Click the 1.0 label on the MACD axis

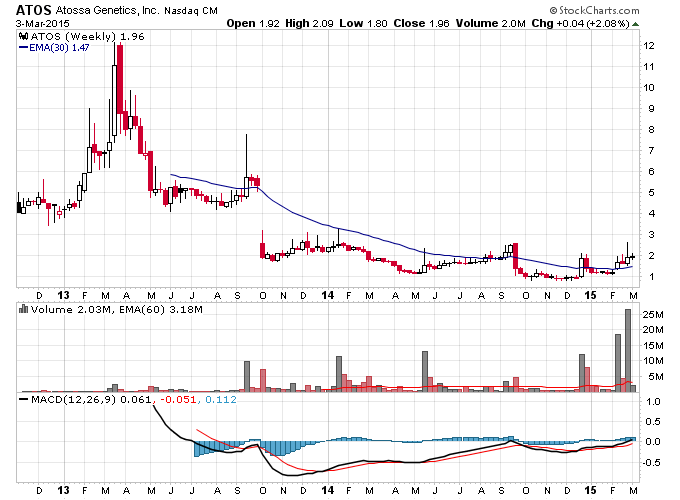(653, 402)
